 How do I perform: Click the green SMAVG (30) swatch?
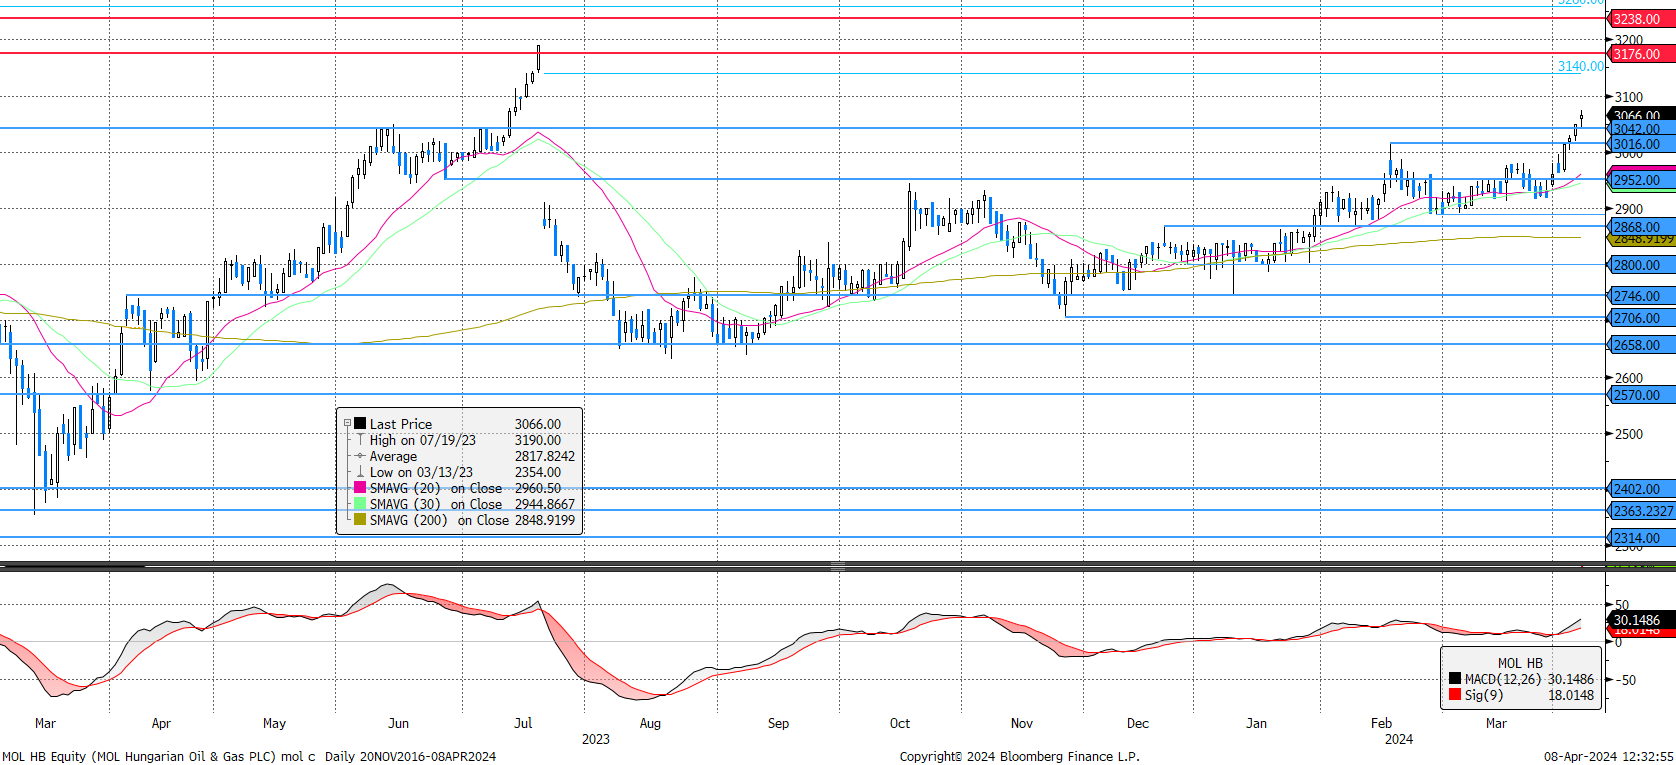360,504
